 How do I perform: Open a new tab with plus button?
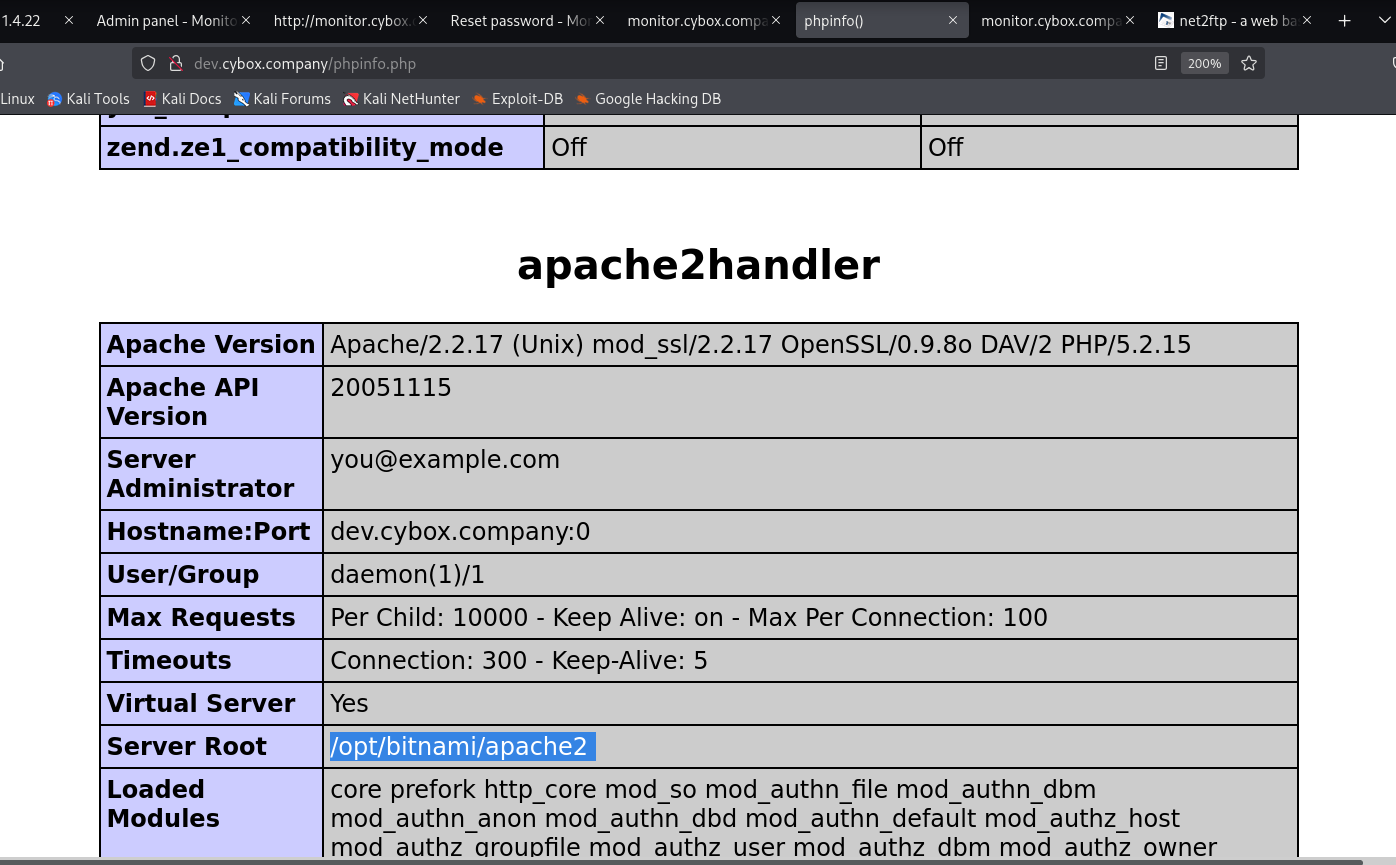tap(1344, 20)
